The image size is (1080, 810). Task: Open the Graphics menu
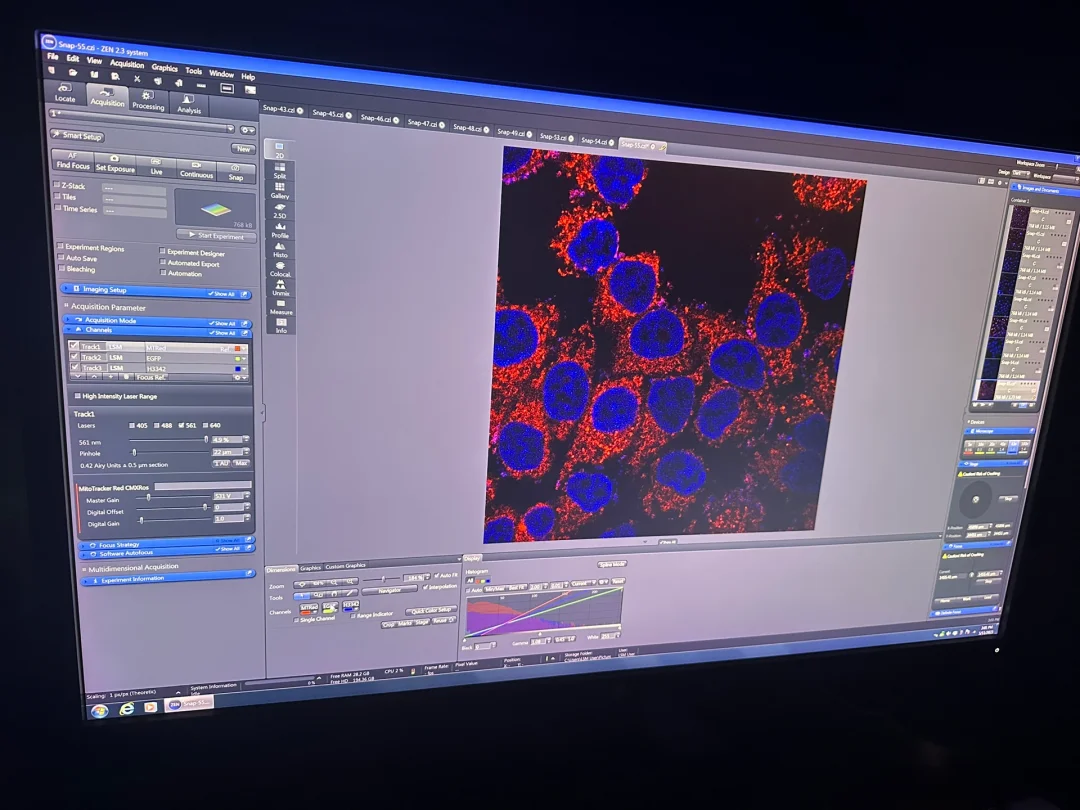165,68
